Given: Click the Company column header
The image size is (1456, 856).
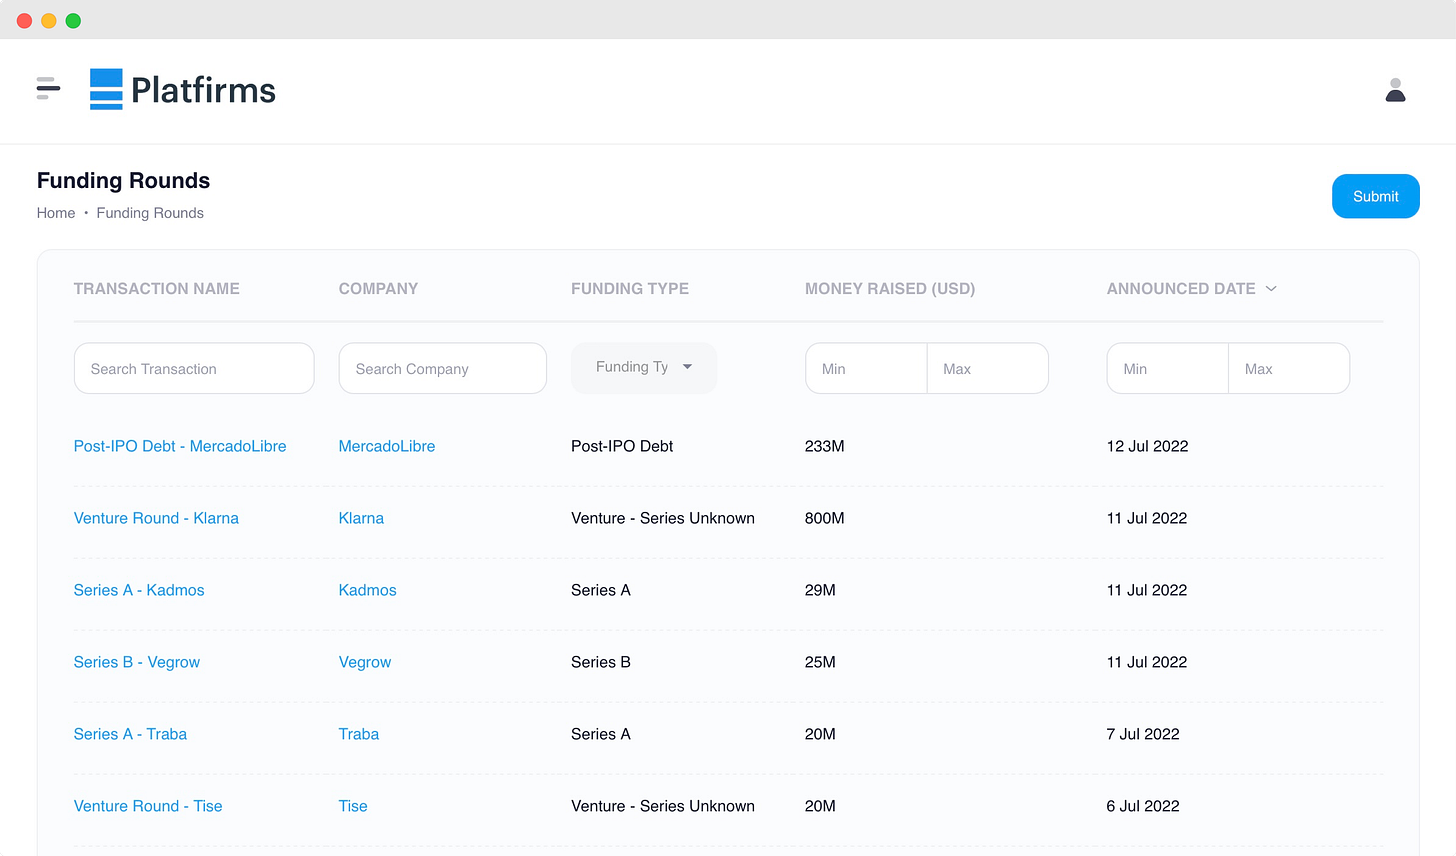Looking at the screenshot, I should point(378,288).
